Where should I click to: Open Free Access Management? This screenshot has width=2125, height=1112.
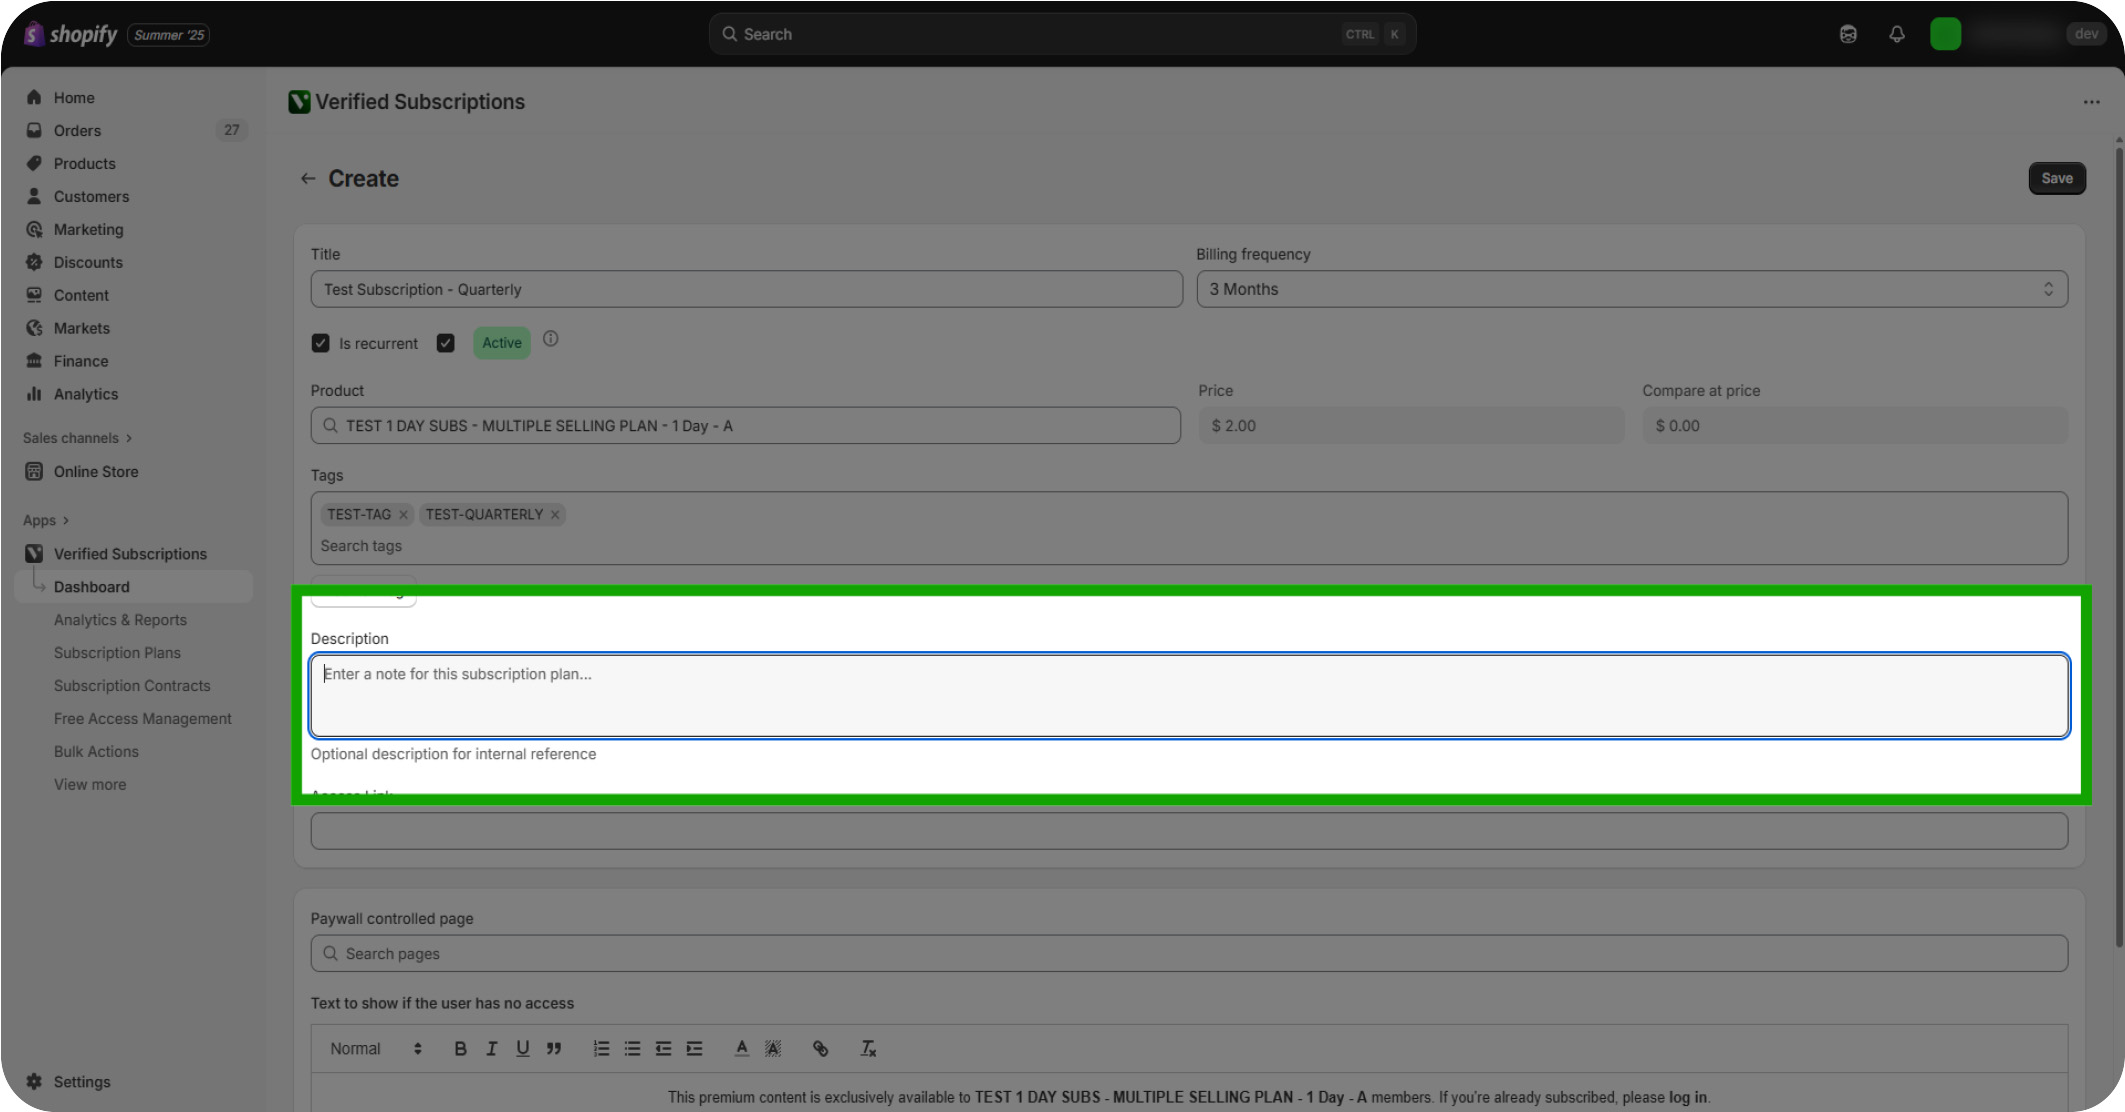point(142,718)
